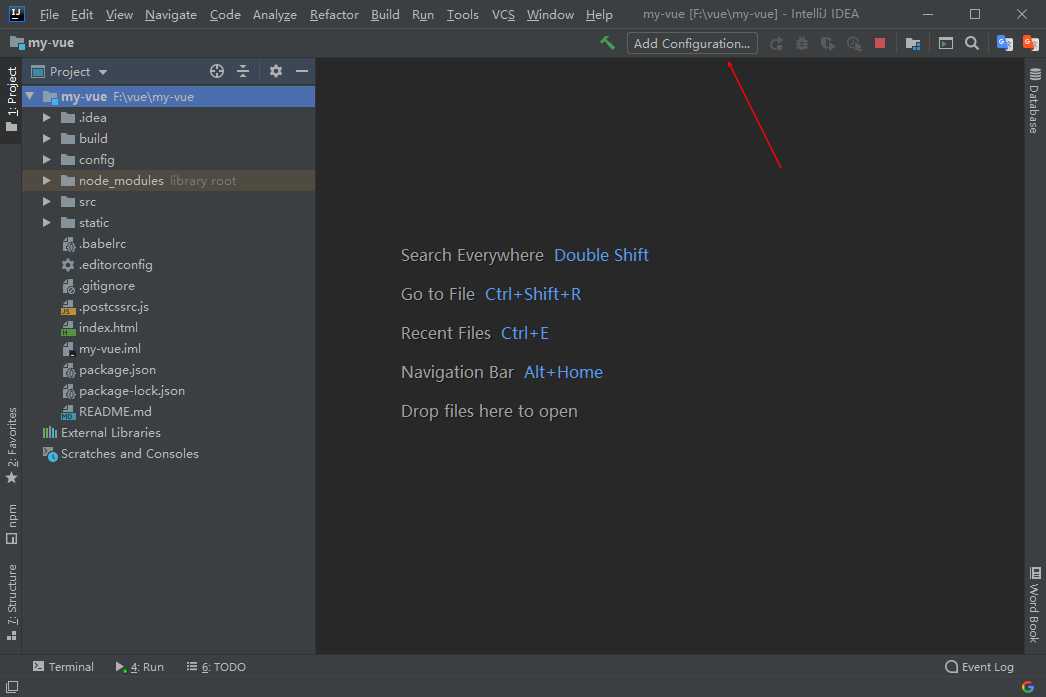Open the Help menu
Screen dimensions: 1046x697
click(599, 14)
